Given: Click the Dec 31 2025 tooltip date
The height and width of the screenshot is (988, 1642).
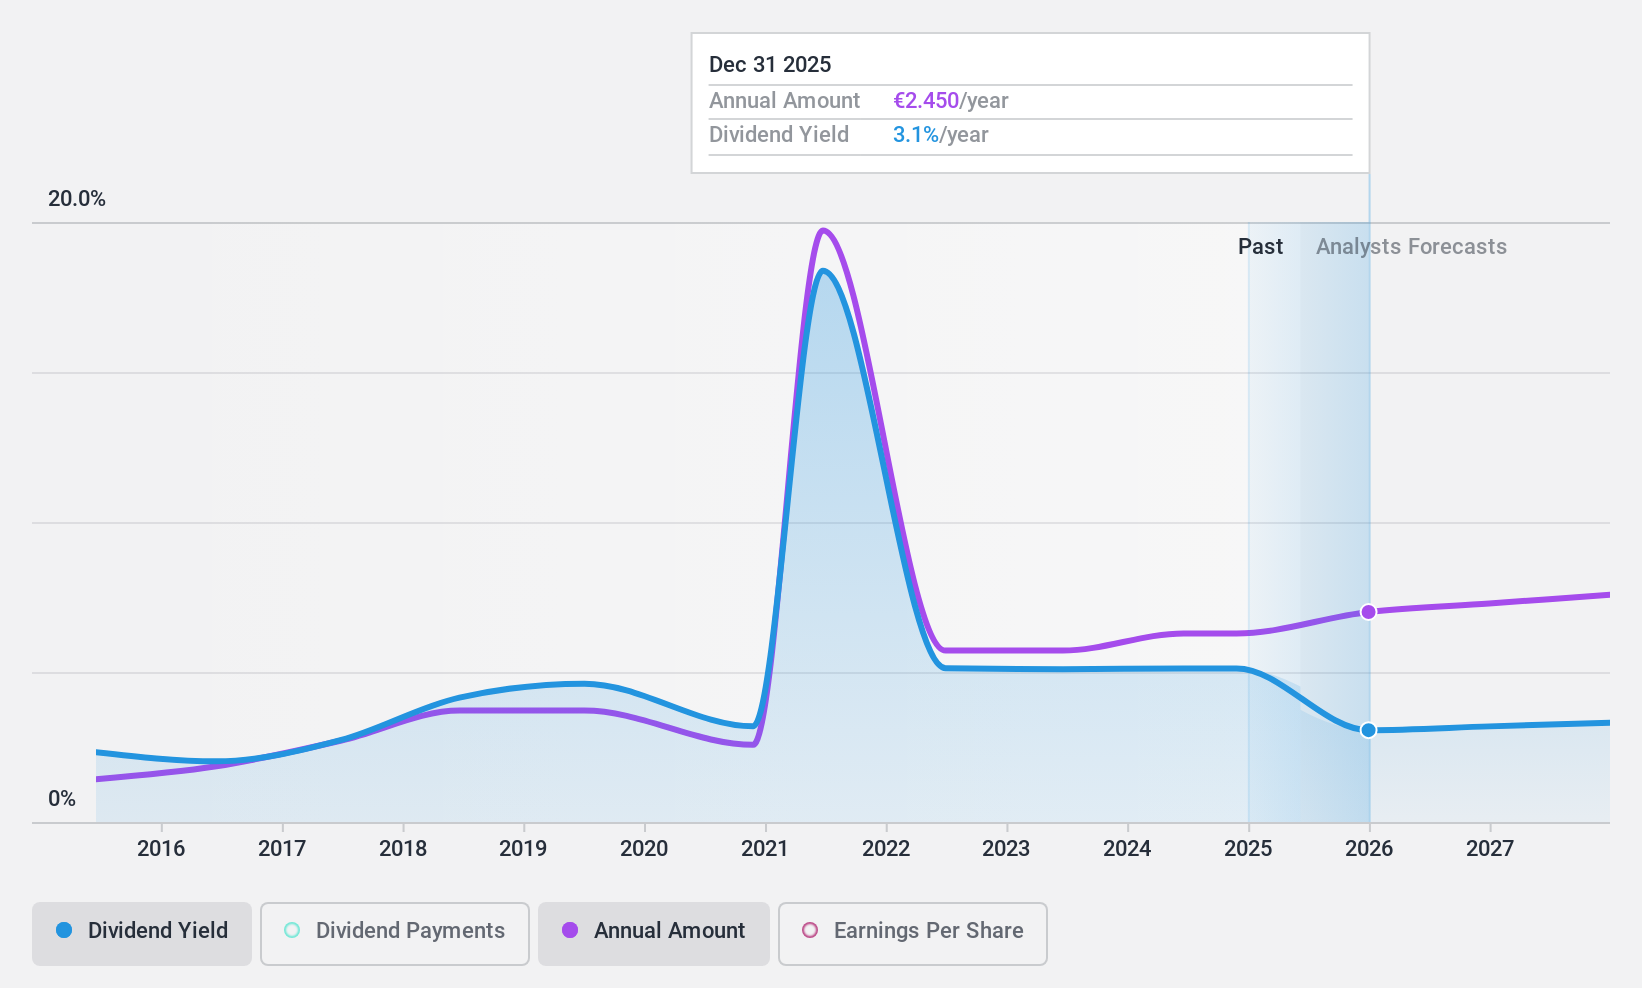Looking at the screenshot, I should point(770,65).
